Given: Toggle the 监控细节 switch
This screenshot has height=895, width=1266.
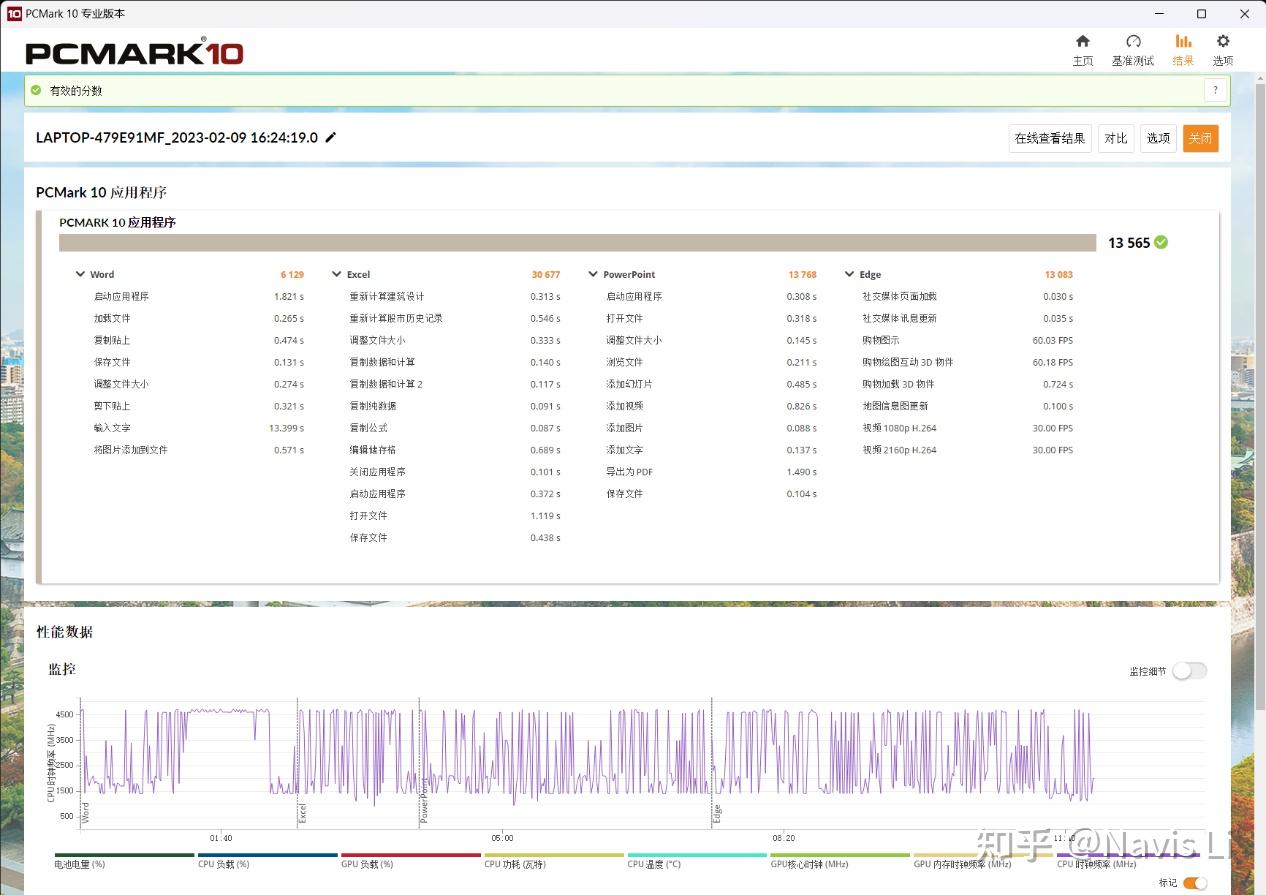Looking at the screenshot, I should click(1189, 671).
